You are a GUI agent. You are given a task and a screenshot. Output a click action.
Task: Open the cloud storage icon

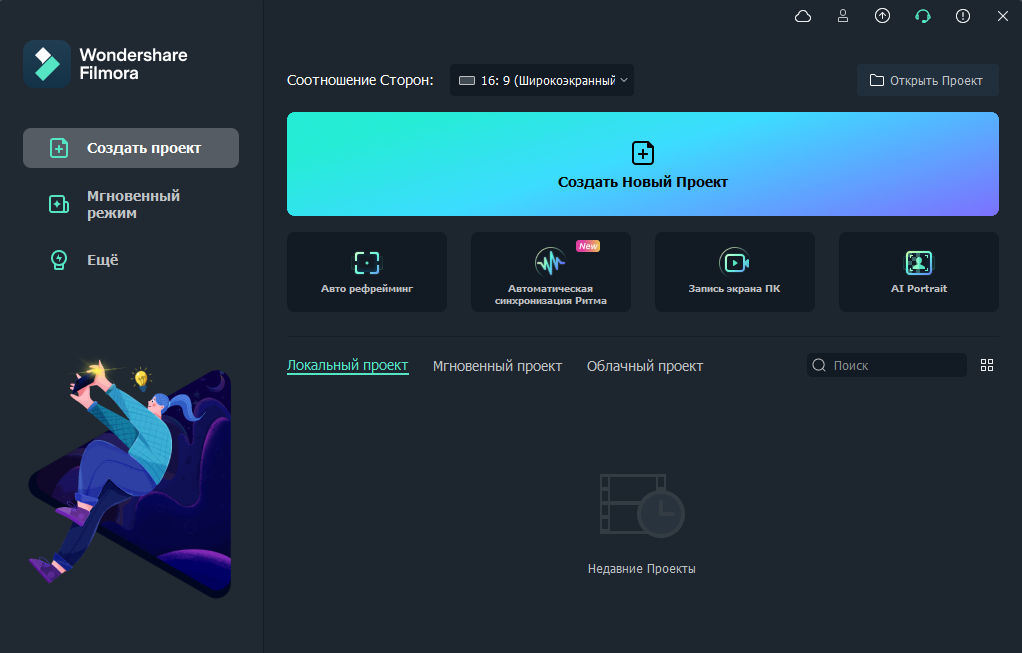[x=803, y=16]
